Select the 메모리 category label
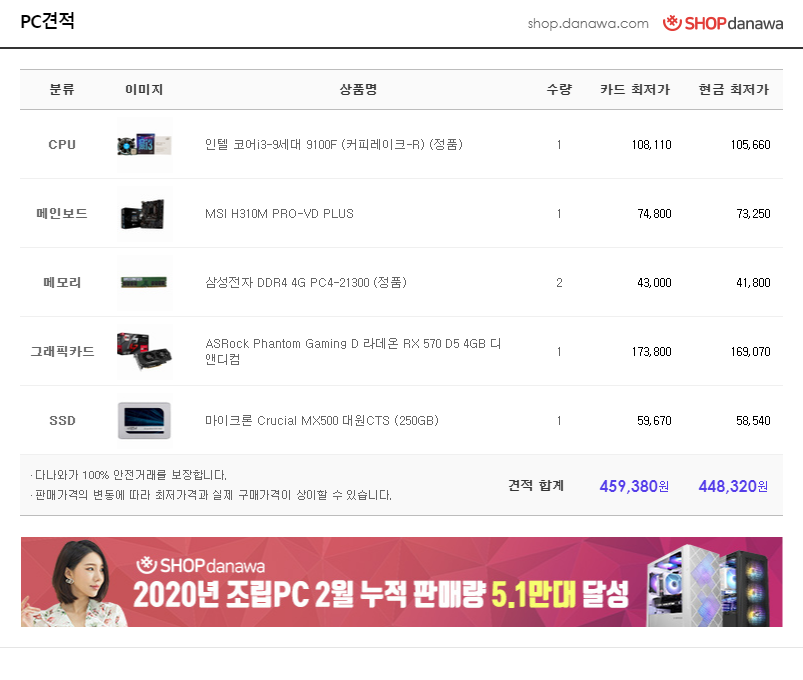This screenshot has width=803, height=680. (x=62, y=283)
